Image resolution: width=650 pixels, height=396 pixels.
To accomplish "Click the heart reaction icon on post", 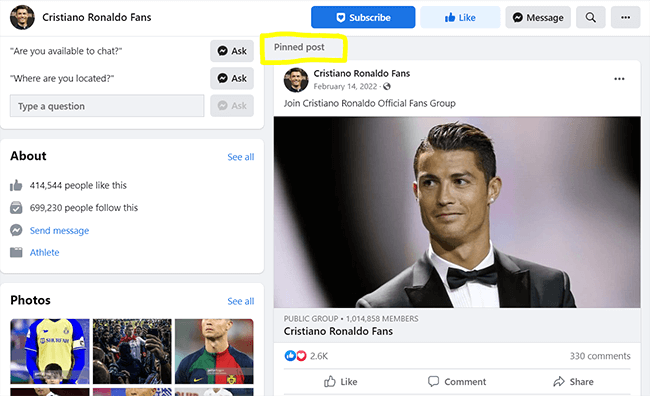I will (301, 356).
